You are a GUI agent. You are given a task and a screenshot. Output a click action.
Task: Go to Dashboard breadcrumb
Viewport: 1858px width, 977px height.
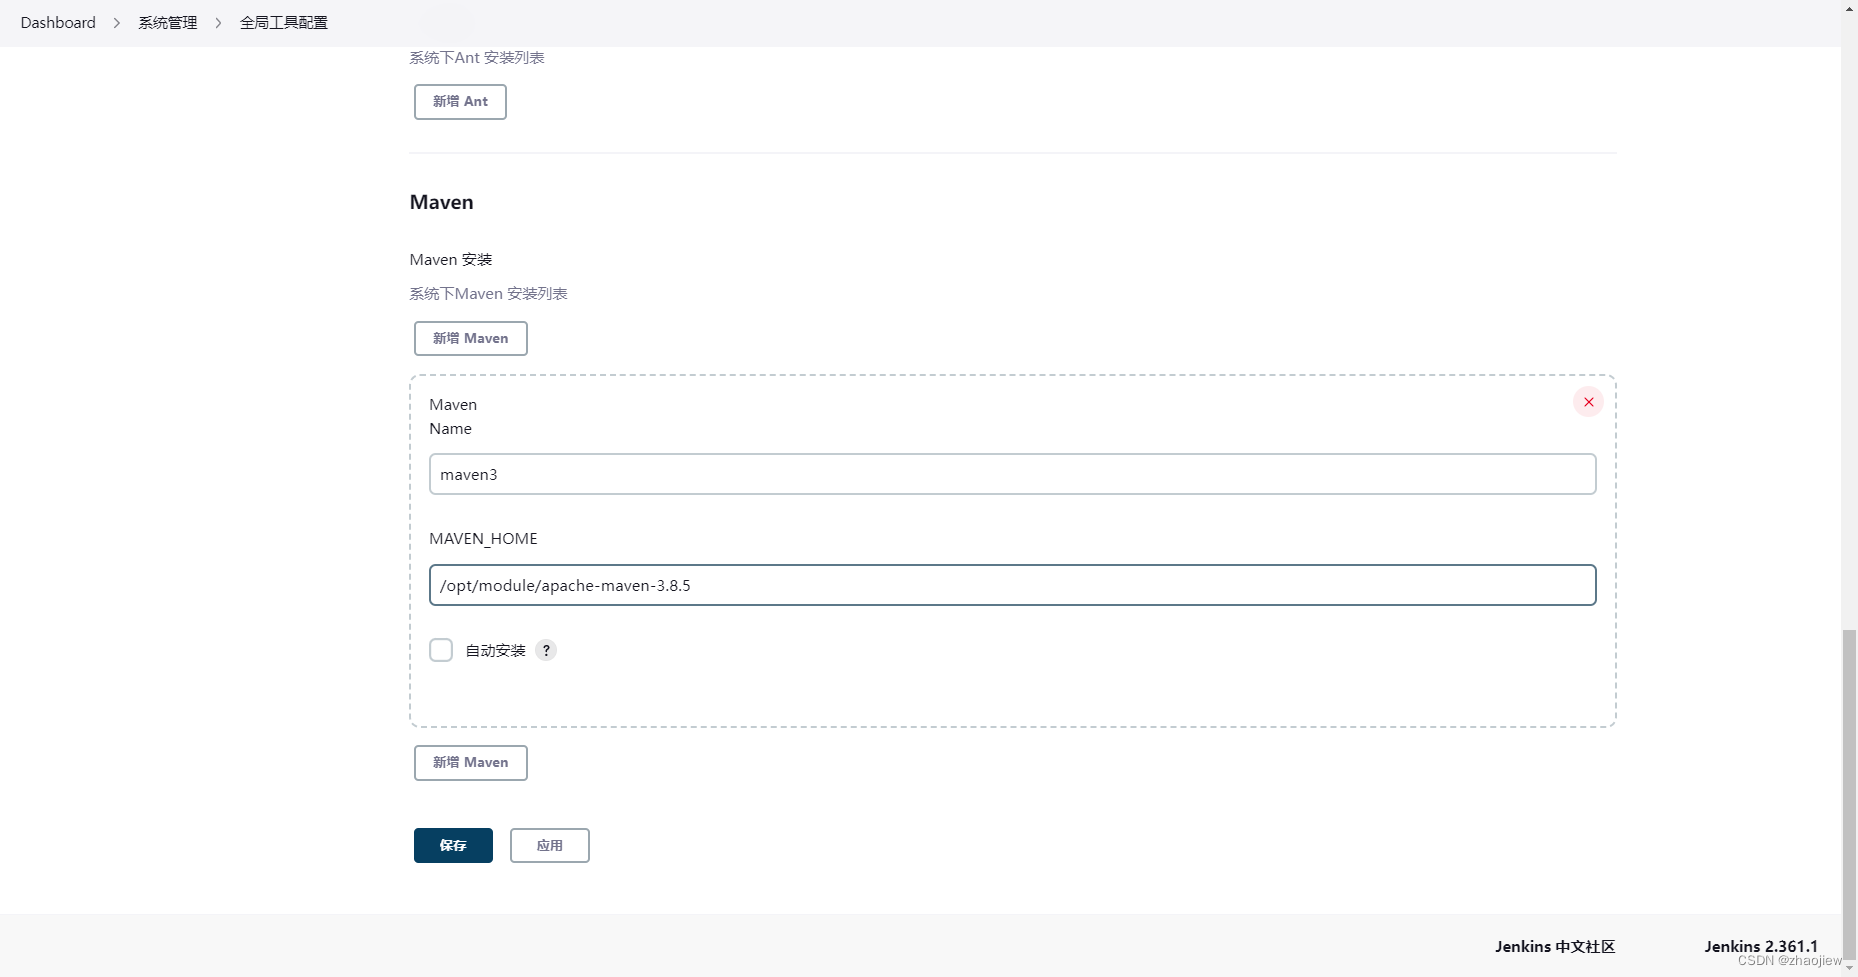click(58, 23)
